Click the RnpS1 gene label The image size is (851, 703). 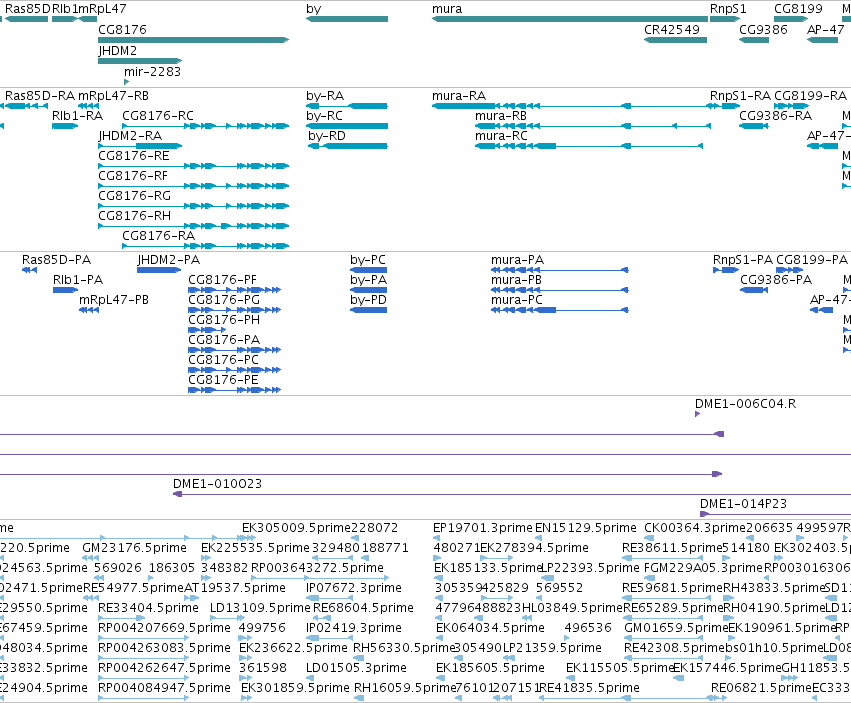728,9
